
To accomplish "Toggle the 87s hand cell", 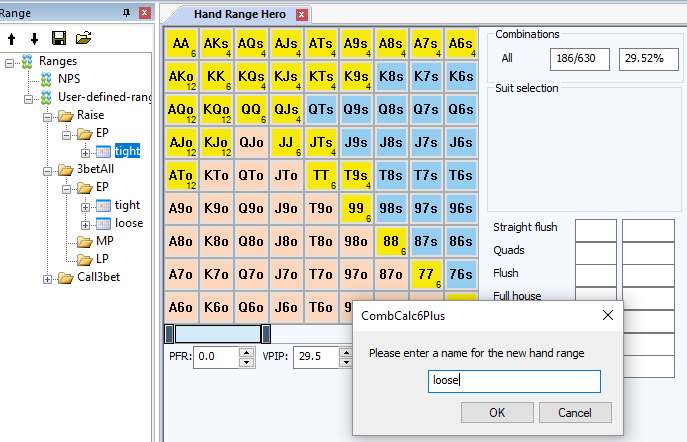I will tap(427, 242).
